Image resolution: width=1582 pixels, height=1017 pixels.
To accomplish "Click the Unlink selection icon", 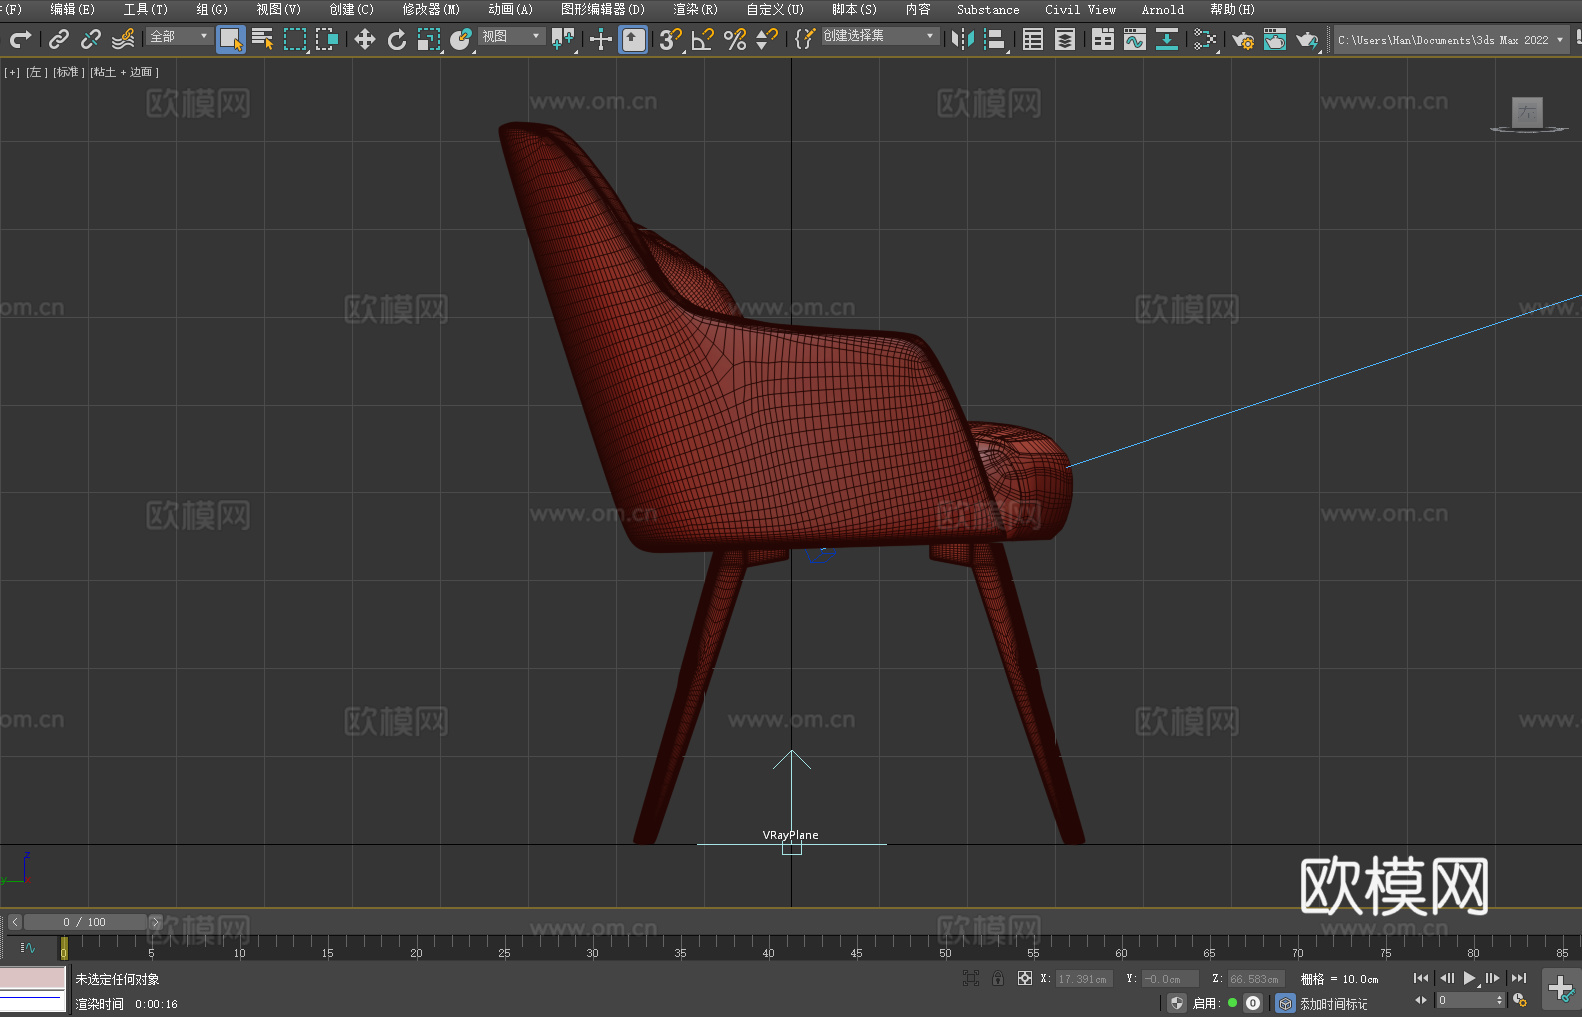I will pyautogui.click(x=91, y=39).
